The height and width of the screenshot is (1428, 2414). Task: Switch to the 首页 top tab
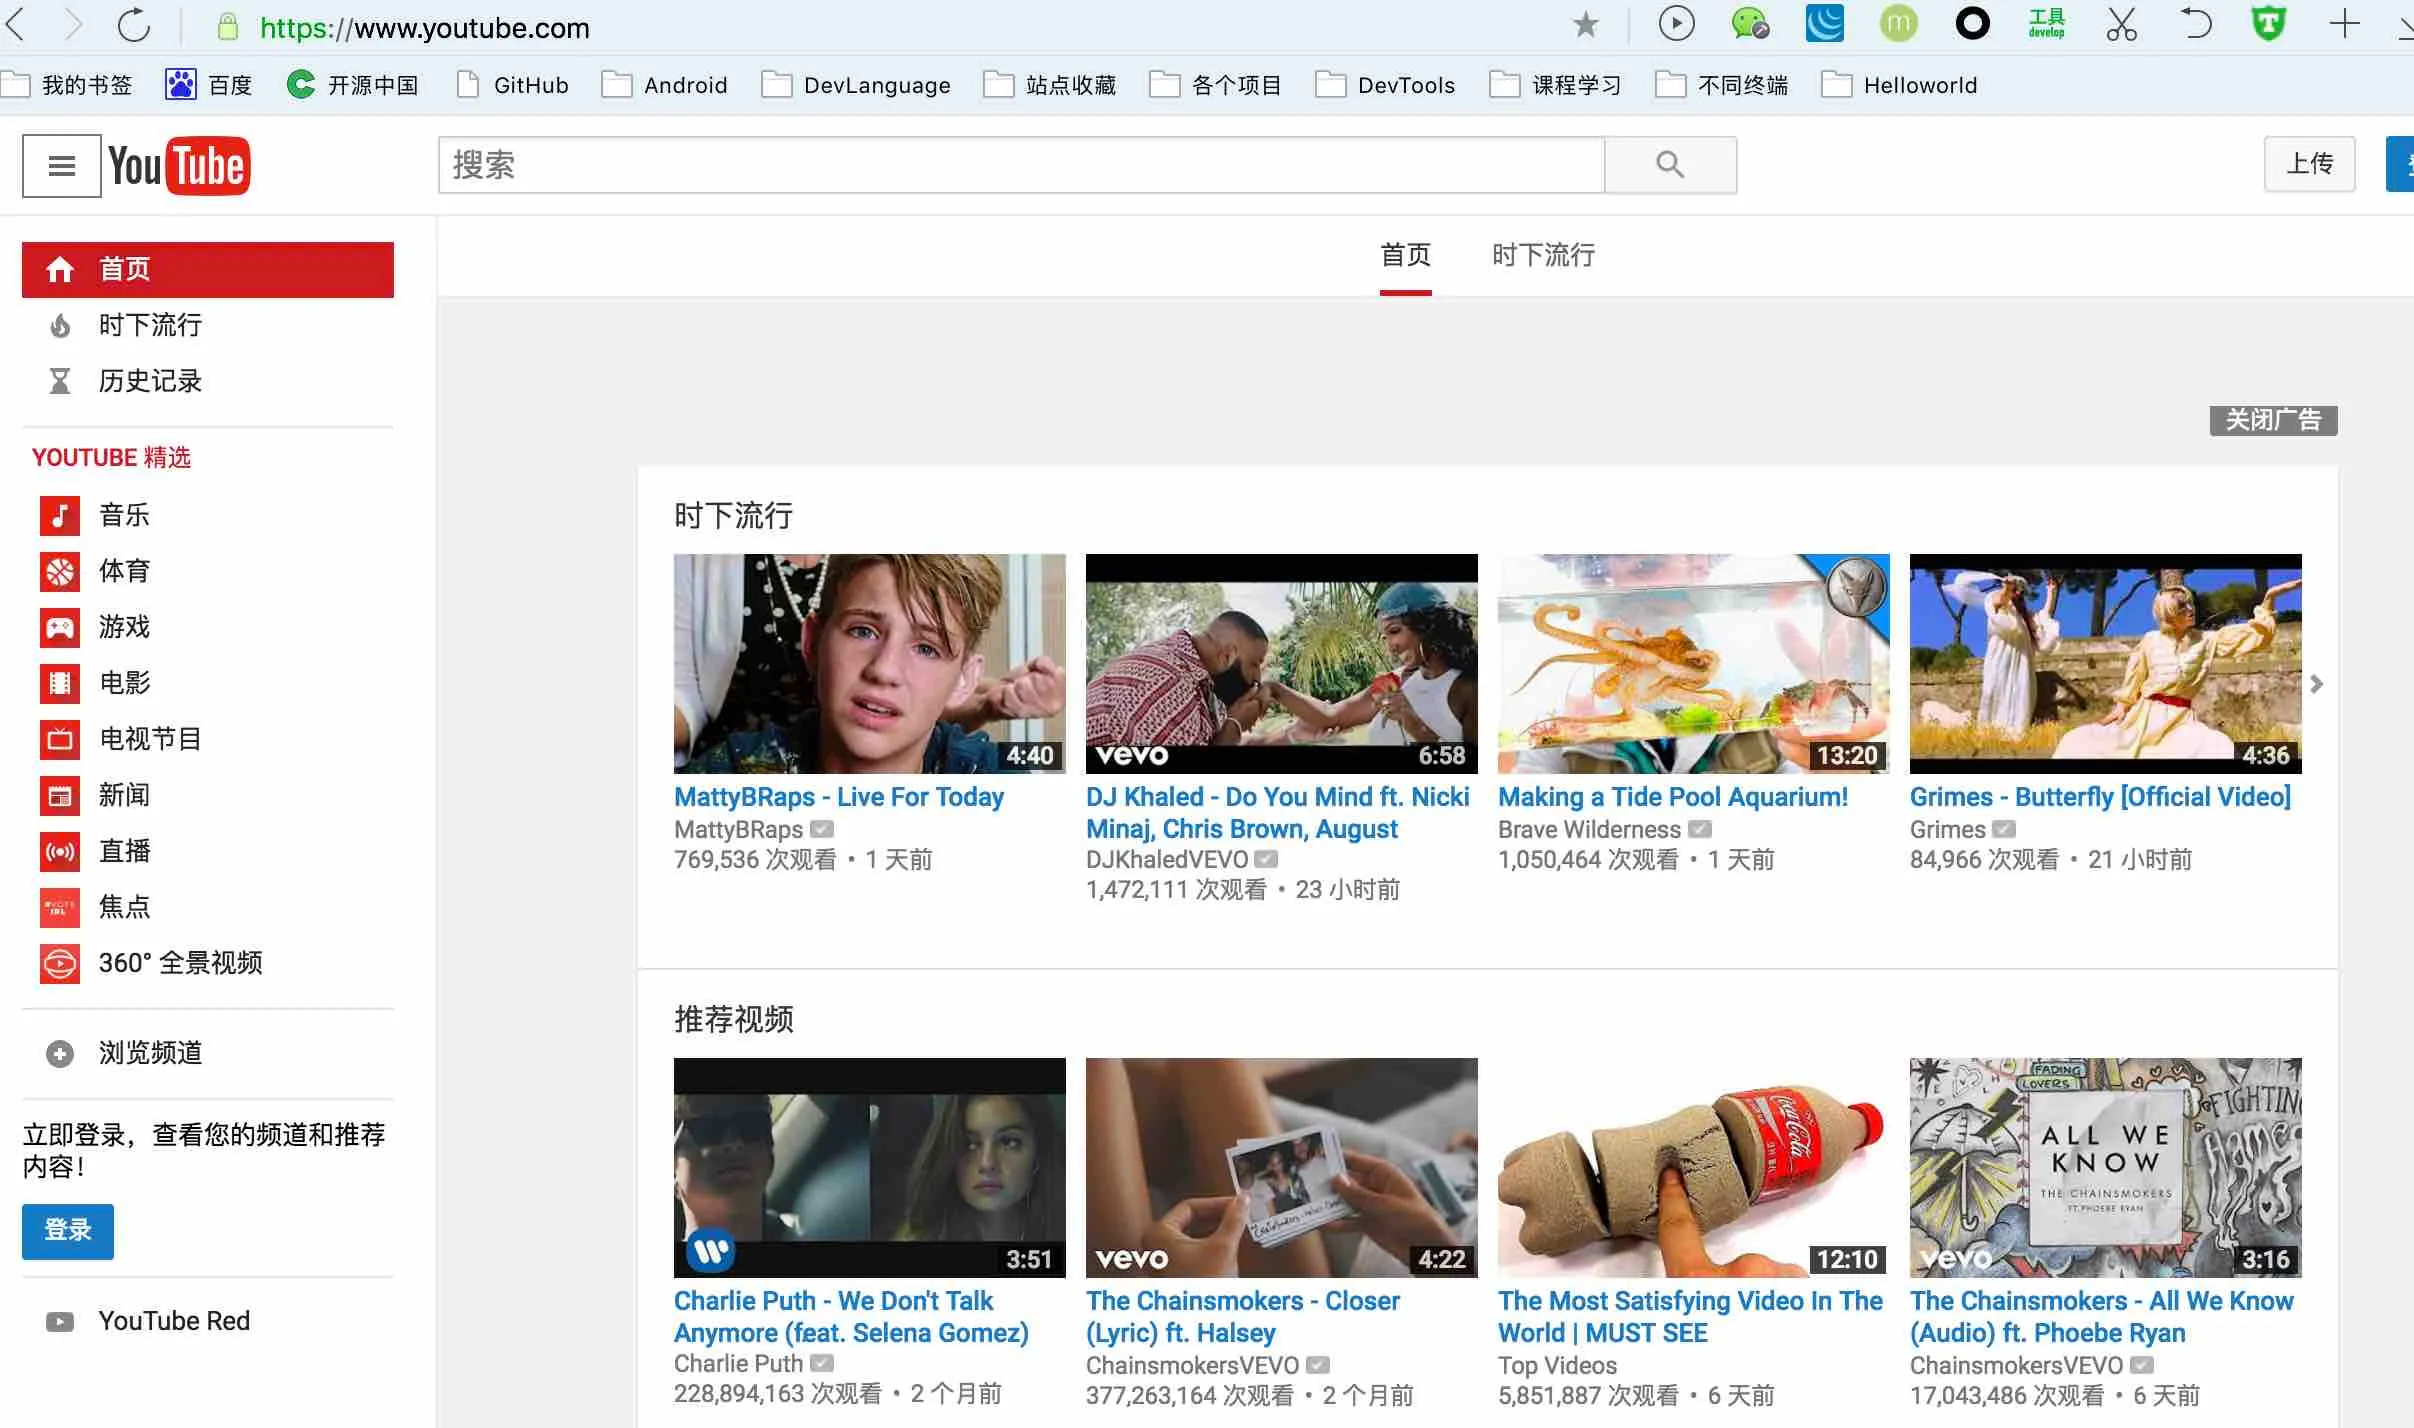point(1405,256)
